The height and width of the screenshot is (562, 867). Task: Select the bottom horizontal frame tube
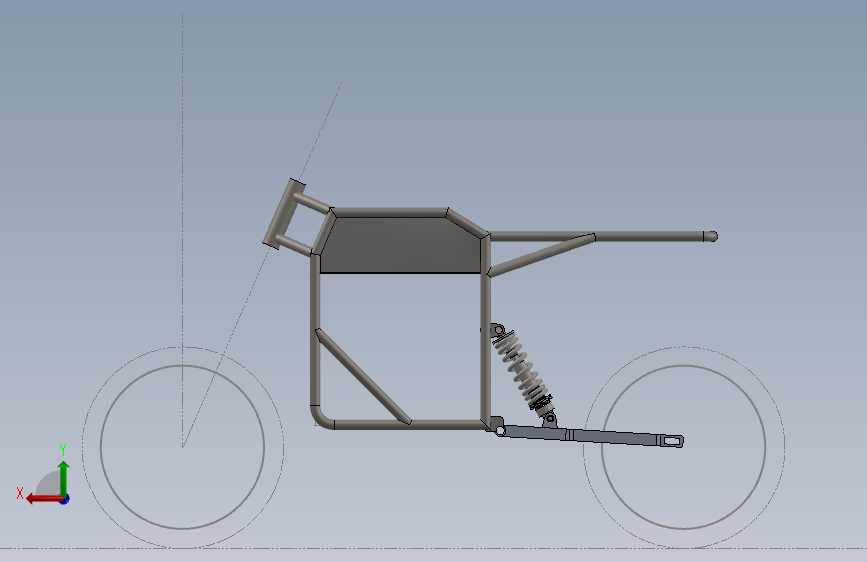point(409,425)
